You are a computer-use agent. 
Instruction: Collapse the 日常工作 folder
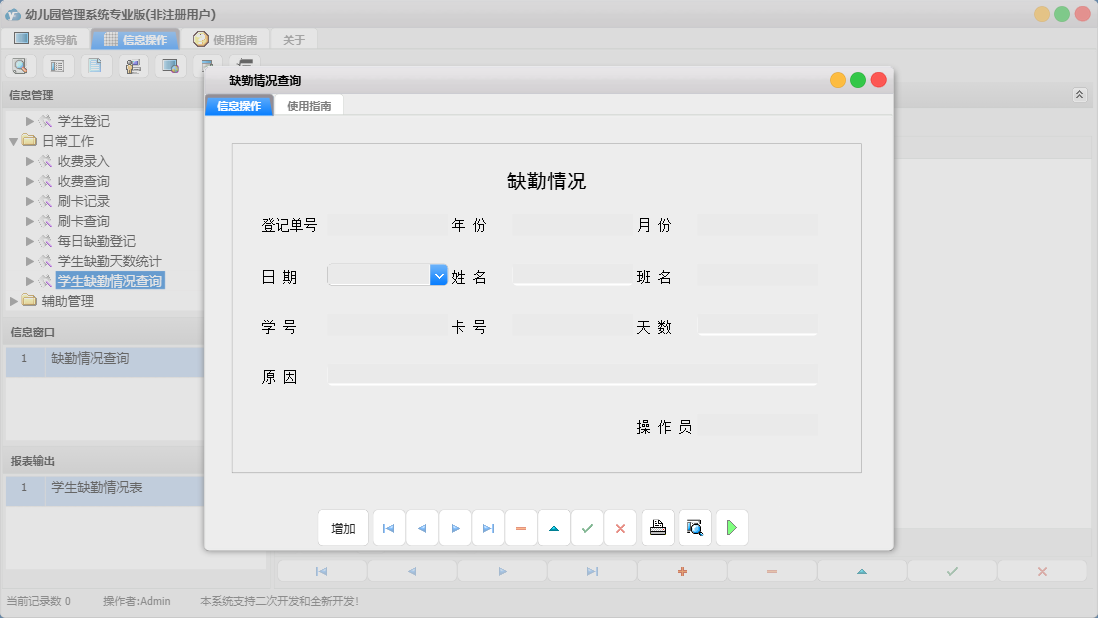coord(13,141)
